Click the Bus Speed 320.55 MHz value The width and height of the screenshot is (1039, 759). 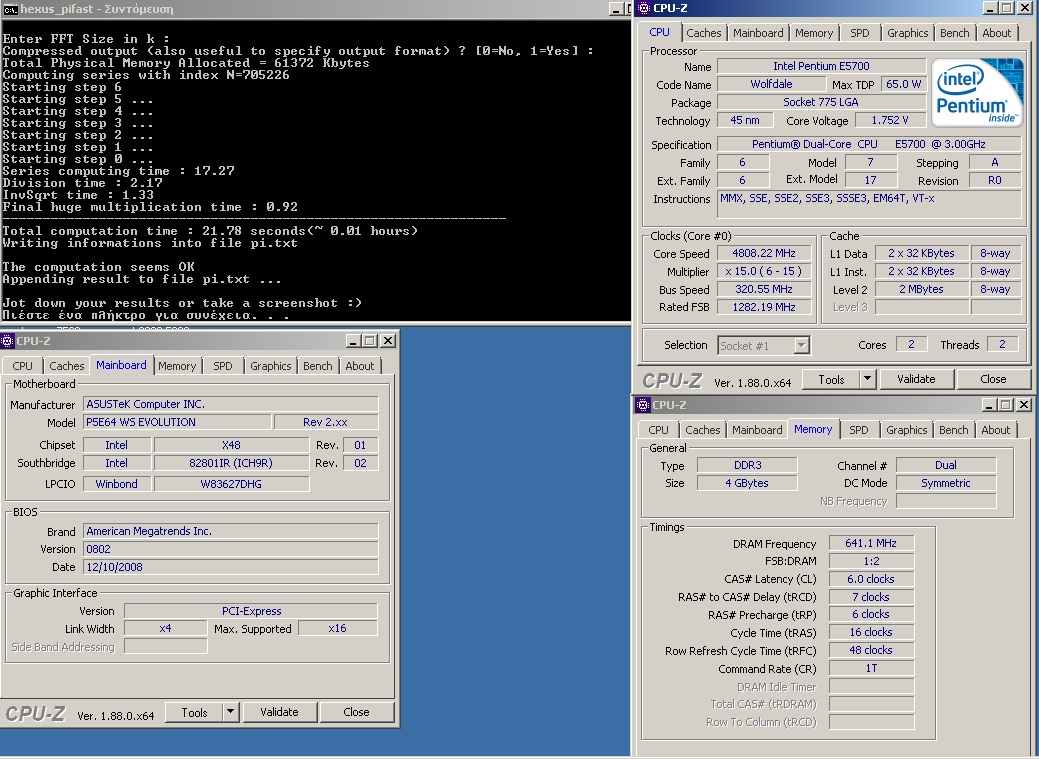pos(764,289)
